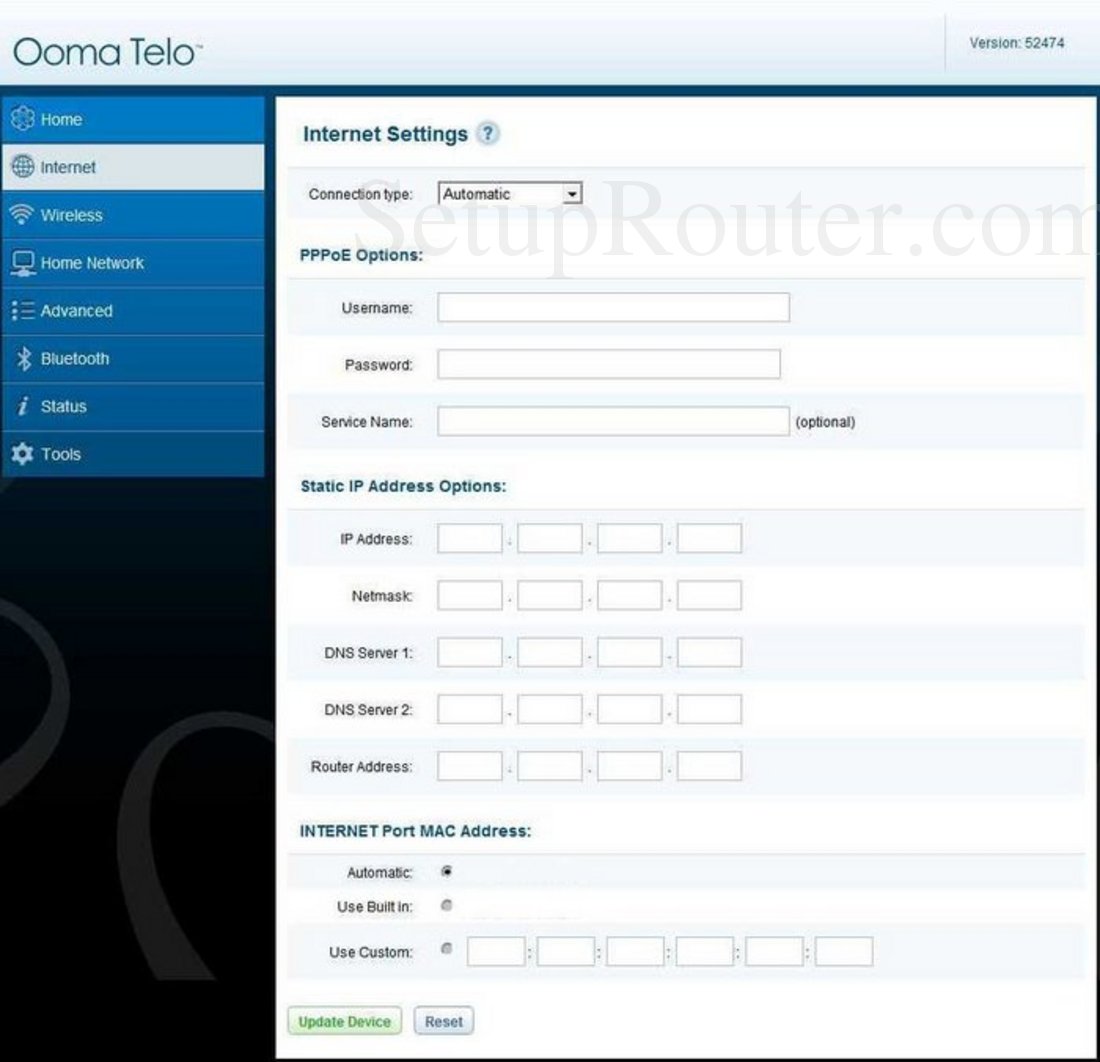
Task: Click the Reset button
Action: point(443,1021)
